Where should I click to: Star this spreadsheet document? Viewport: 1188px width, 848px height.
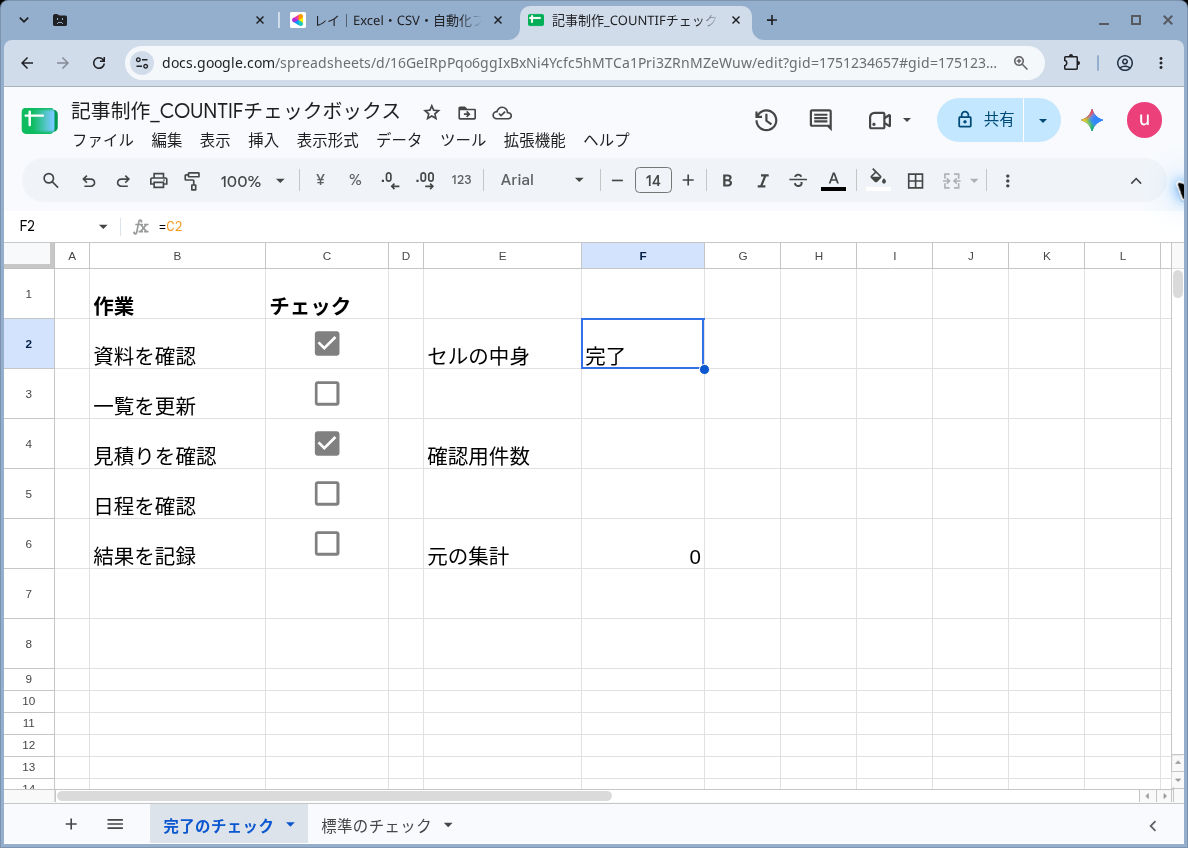[432, 113]
